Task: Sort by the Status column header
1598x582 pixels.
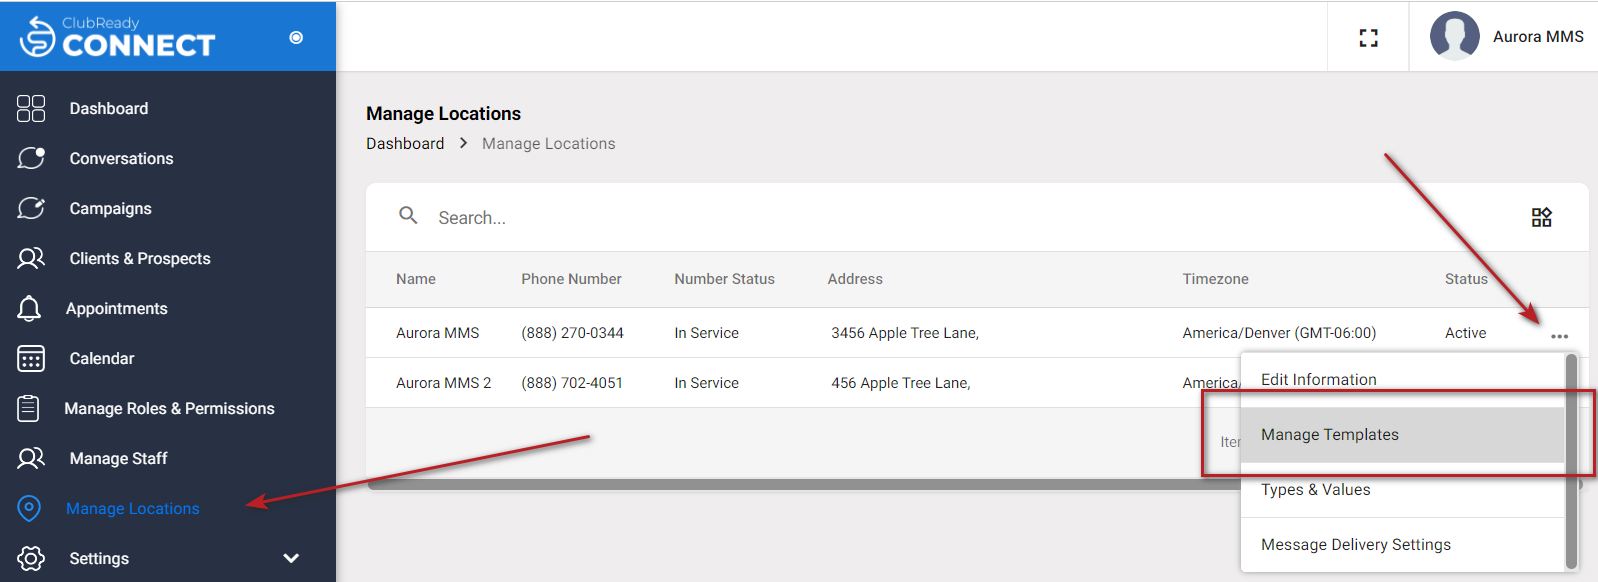Action: 1466,279
